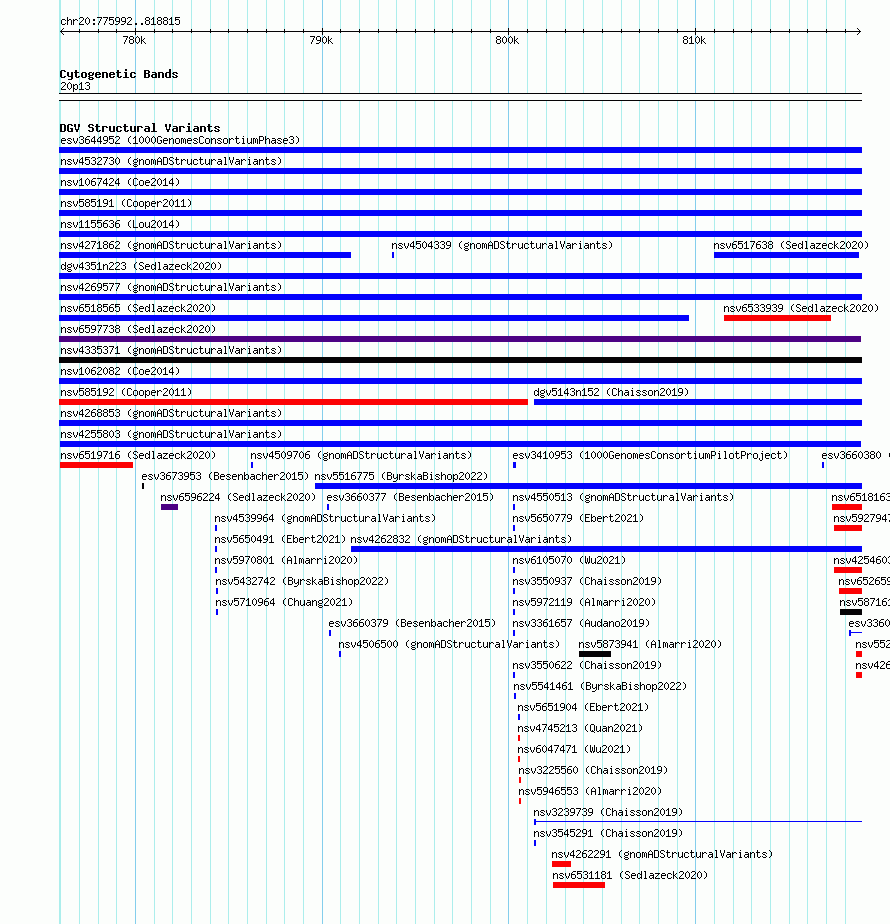Image resolution: width=890 pixels, height=924 pixels.
Task: Open the esv3673953 (Besenbacher2015) label
Action: 225,476
